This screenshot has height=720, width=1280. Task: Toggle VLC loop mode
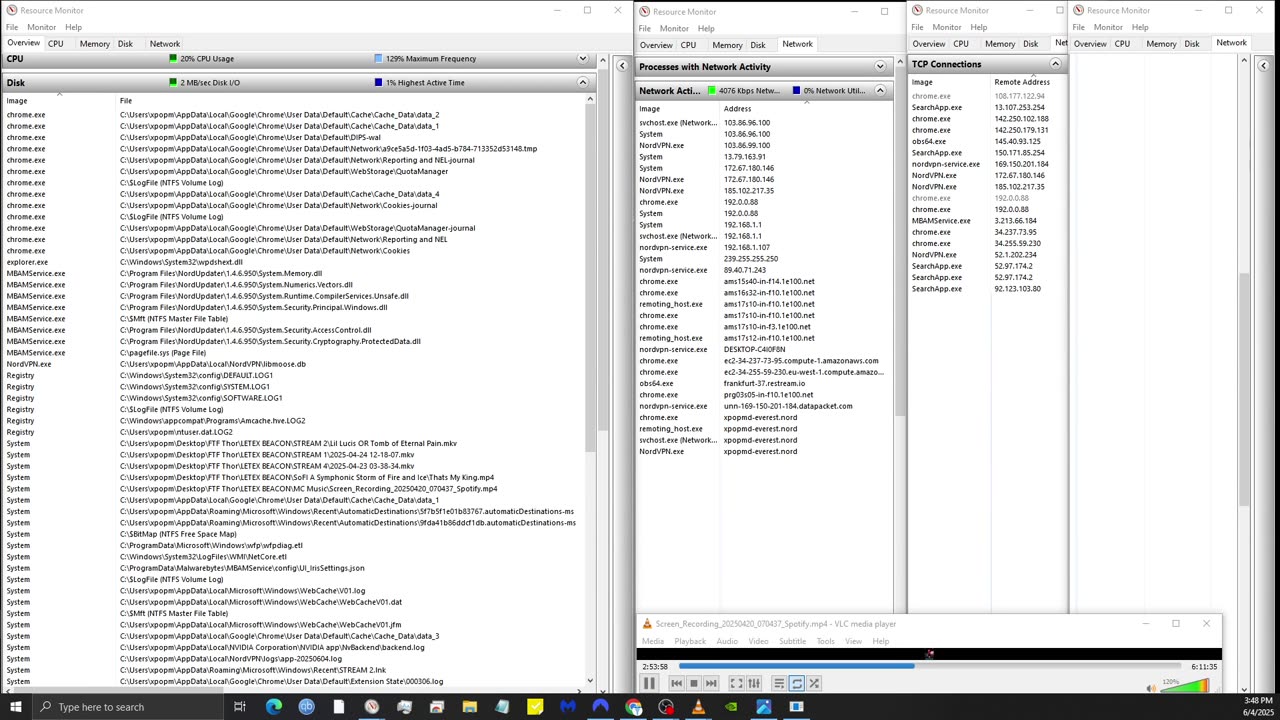tap(797, 684)
